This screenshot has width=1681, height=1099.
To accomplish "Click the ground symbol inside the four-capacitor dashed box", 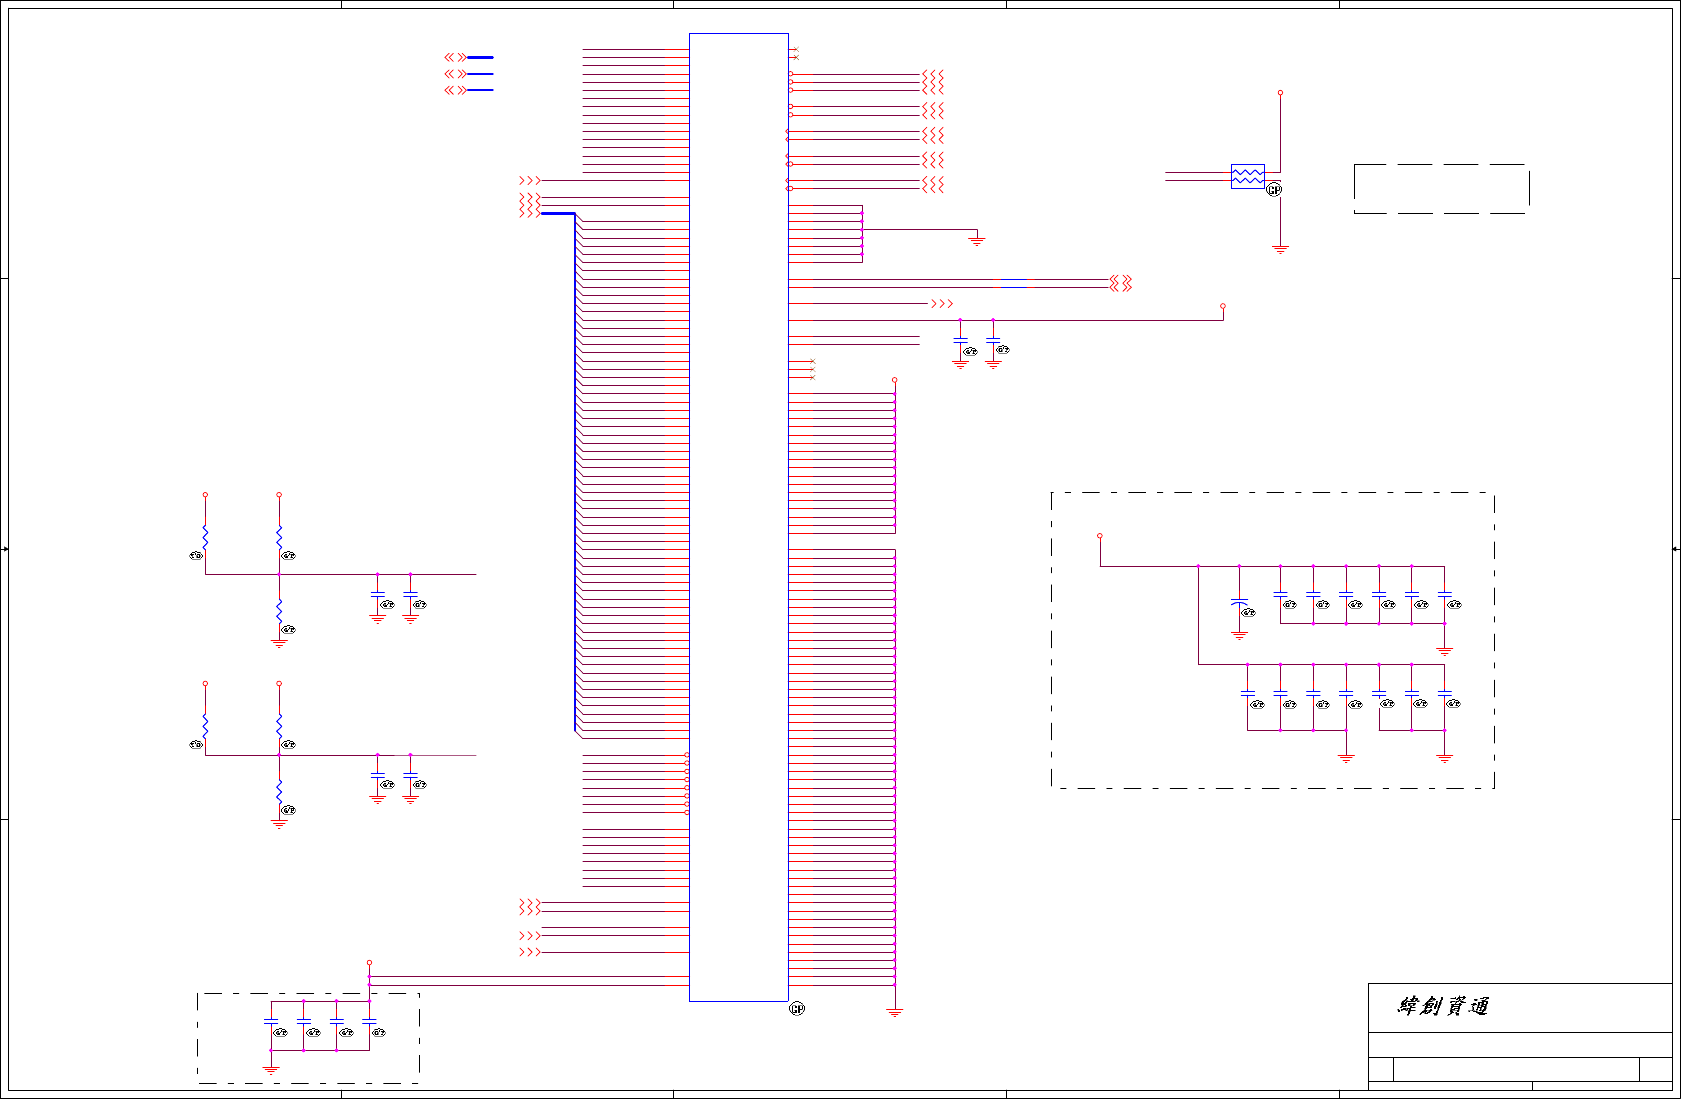I will [x=271, y=1070].
